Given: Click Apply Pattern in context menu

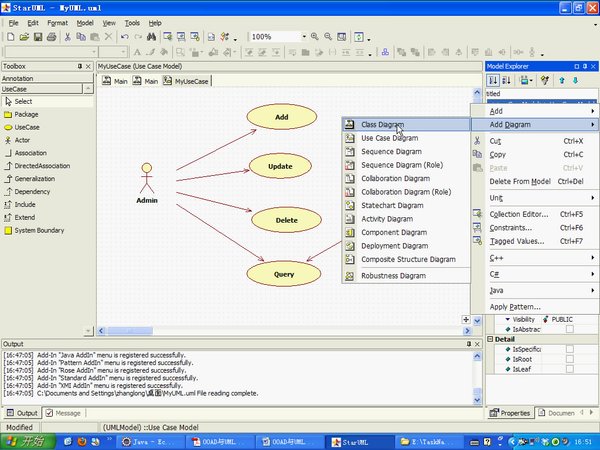Looking at the screenshot, I should (x=516, y=306).
